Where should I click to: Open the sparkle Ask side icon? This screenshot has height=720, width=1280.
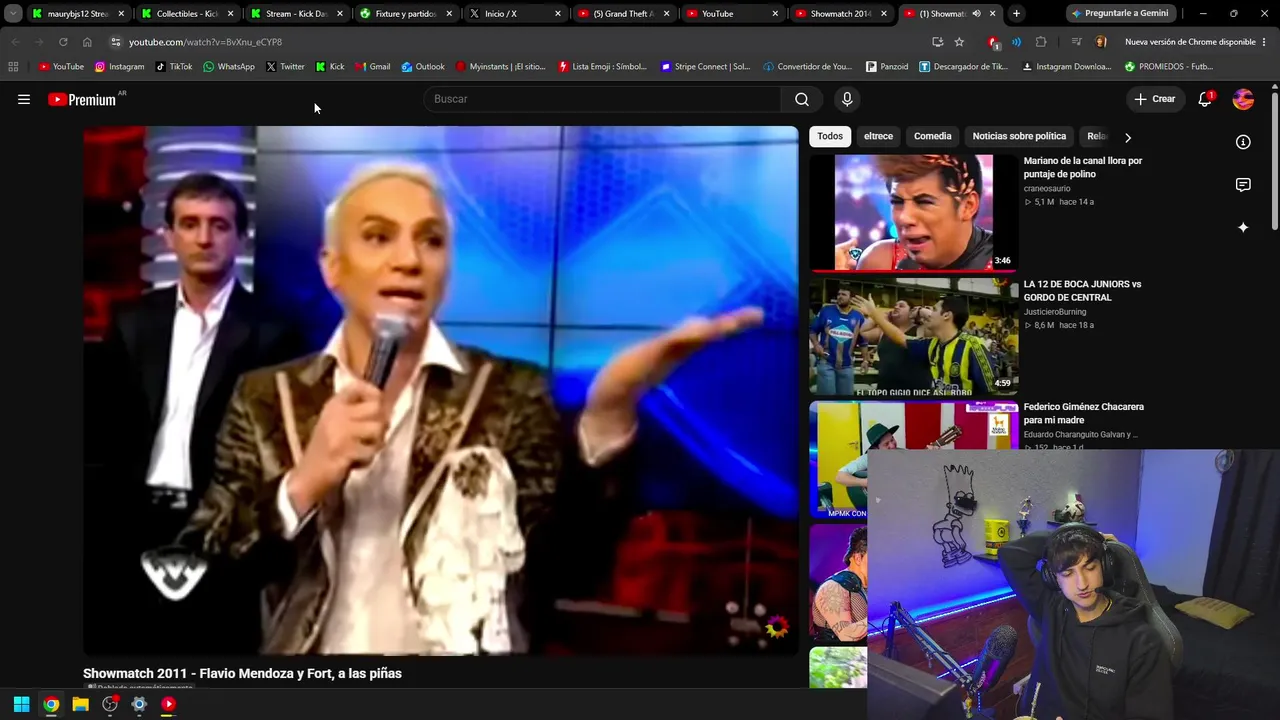point(1243,228)
